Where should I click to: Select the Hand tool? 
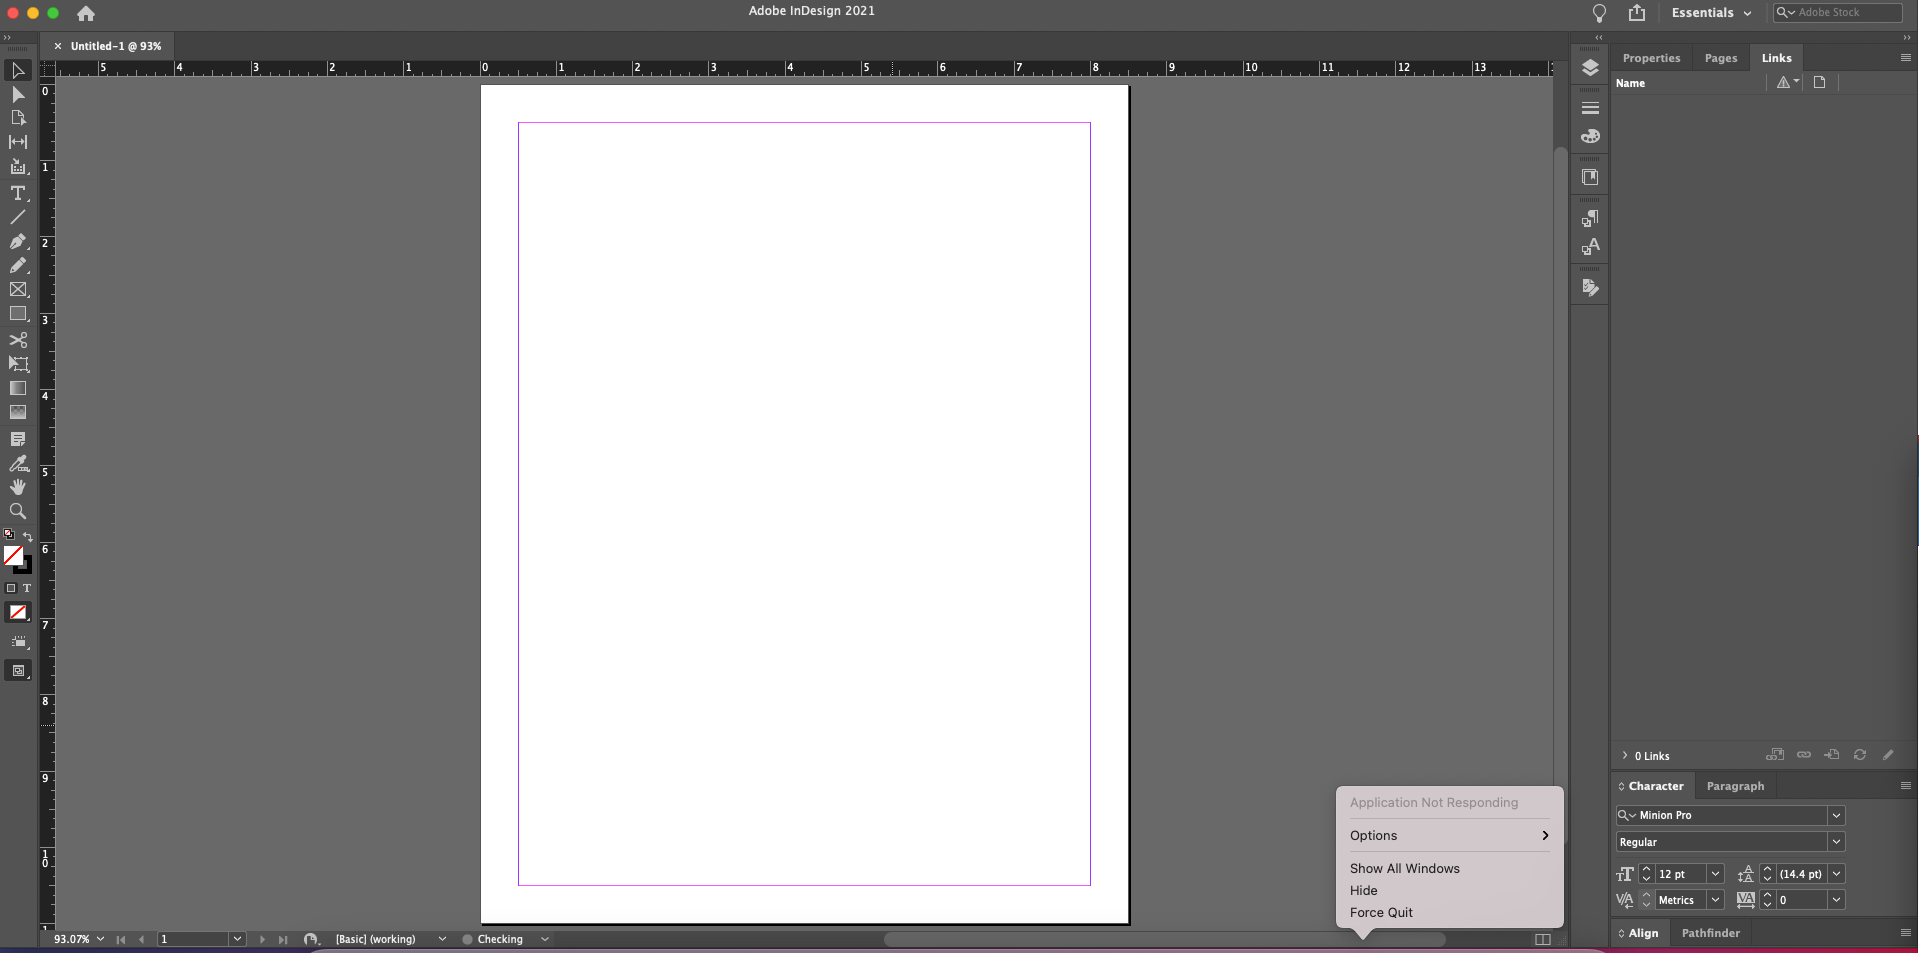(x=18, y=487)
